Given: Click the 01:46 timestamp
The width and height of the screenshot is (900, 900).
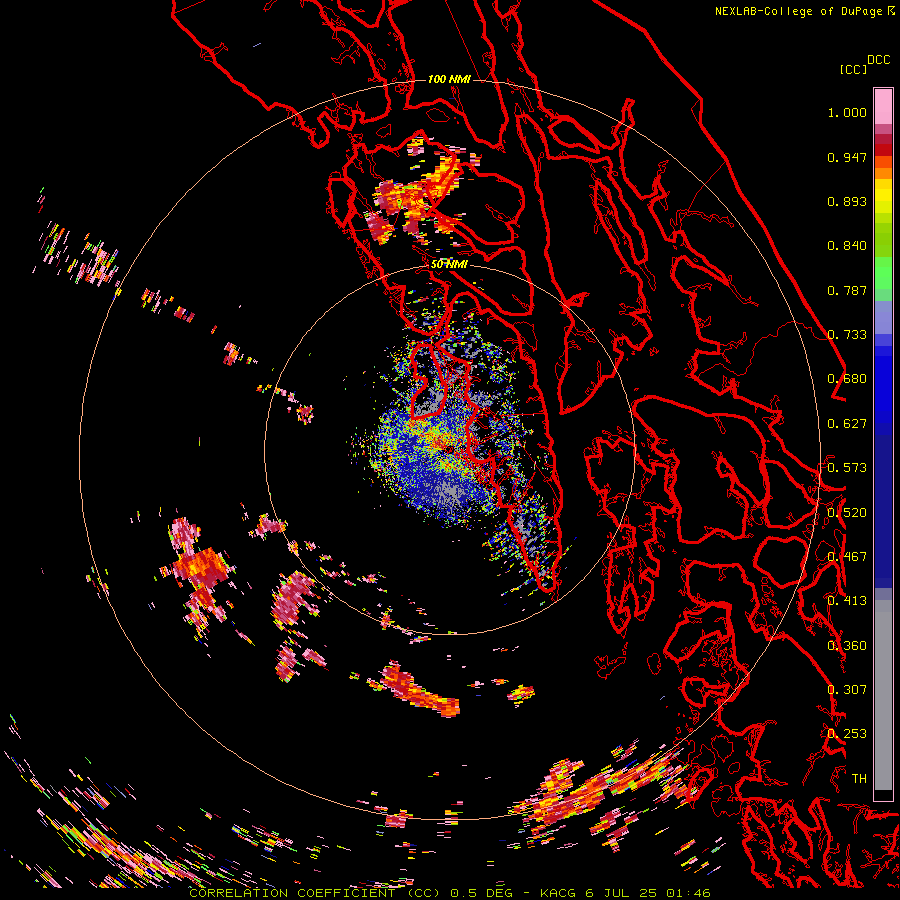Looking at the screenshot, I should point(688,893).
